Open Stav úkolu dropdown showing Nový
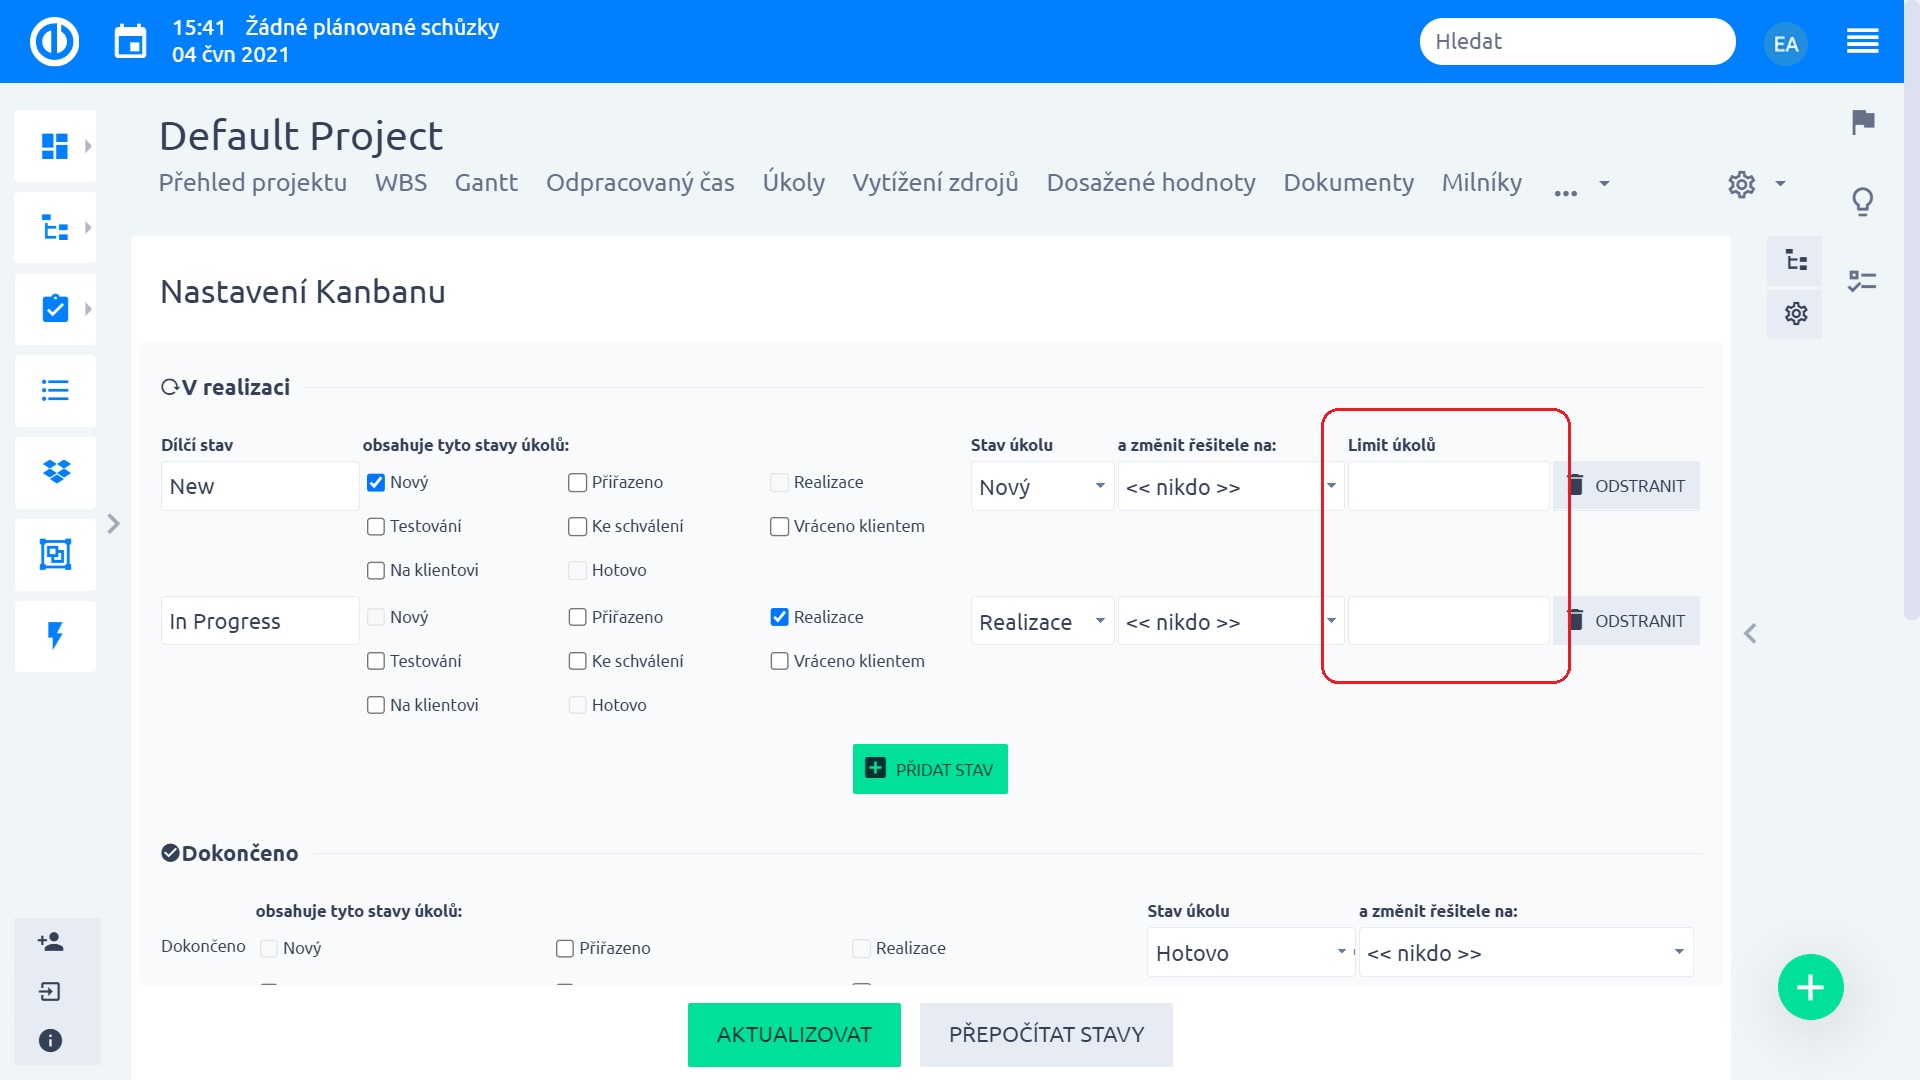Viewport: 1920px width, 1080px height. point(1042,487)
